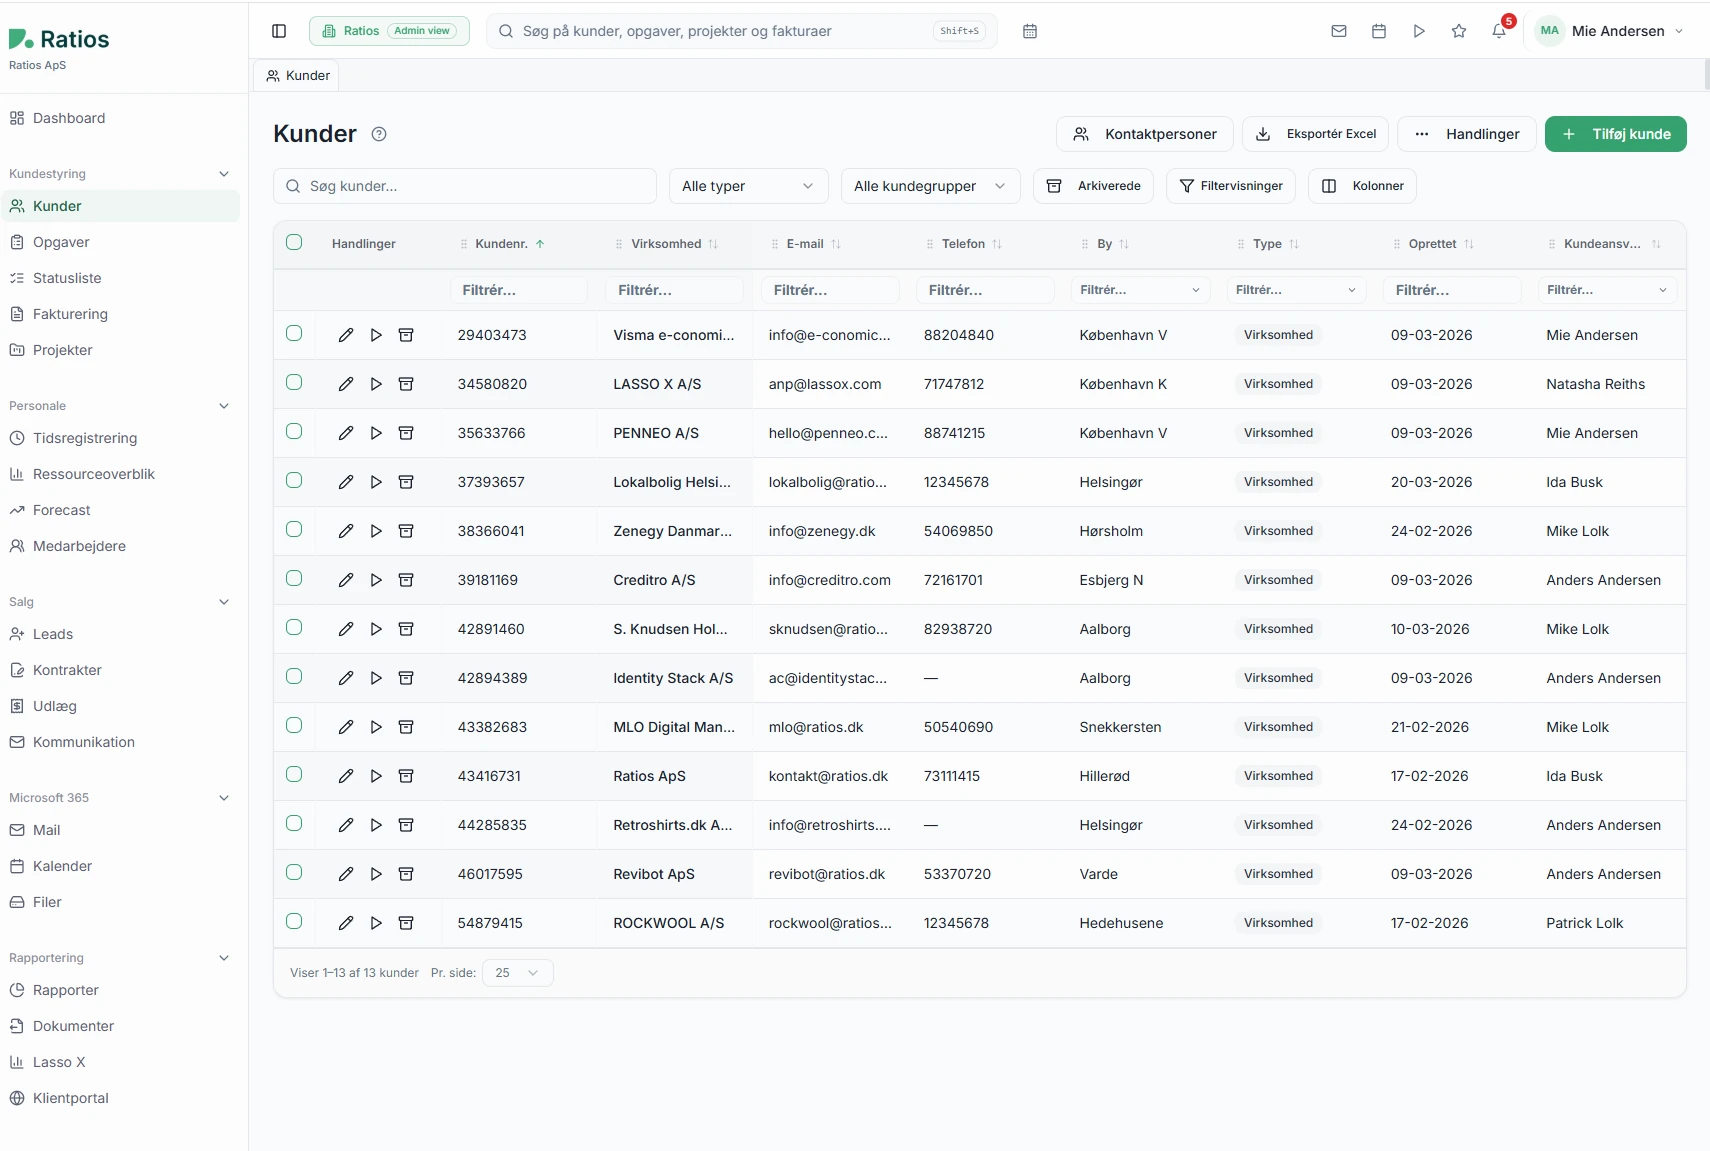
Task: Edit Lokalbolig Helsingør row with pencil
Action: click(x=346, y=482)
